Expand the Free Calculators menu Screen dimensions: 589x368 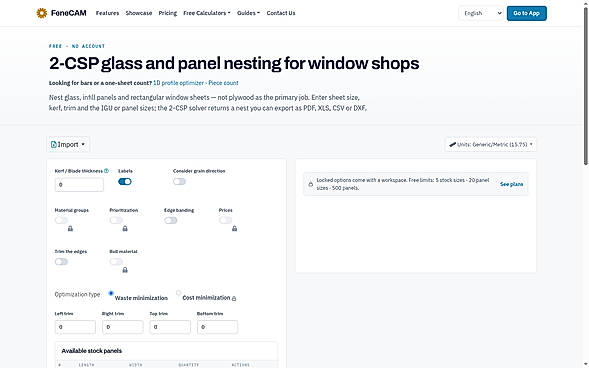(x=207, y=13)
